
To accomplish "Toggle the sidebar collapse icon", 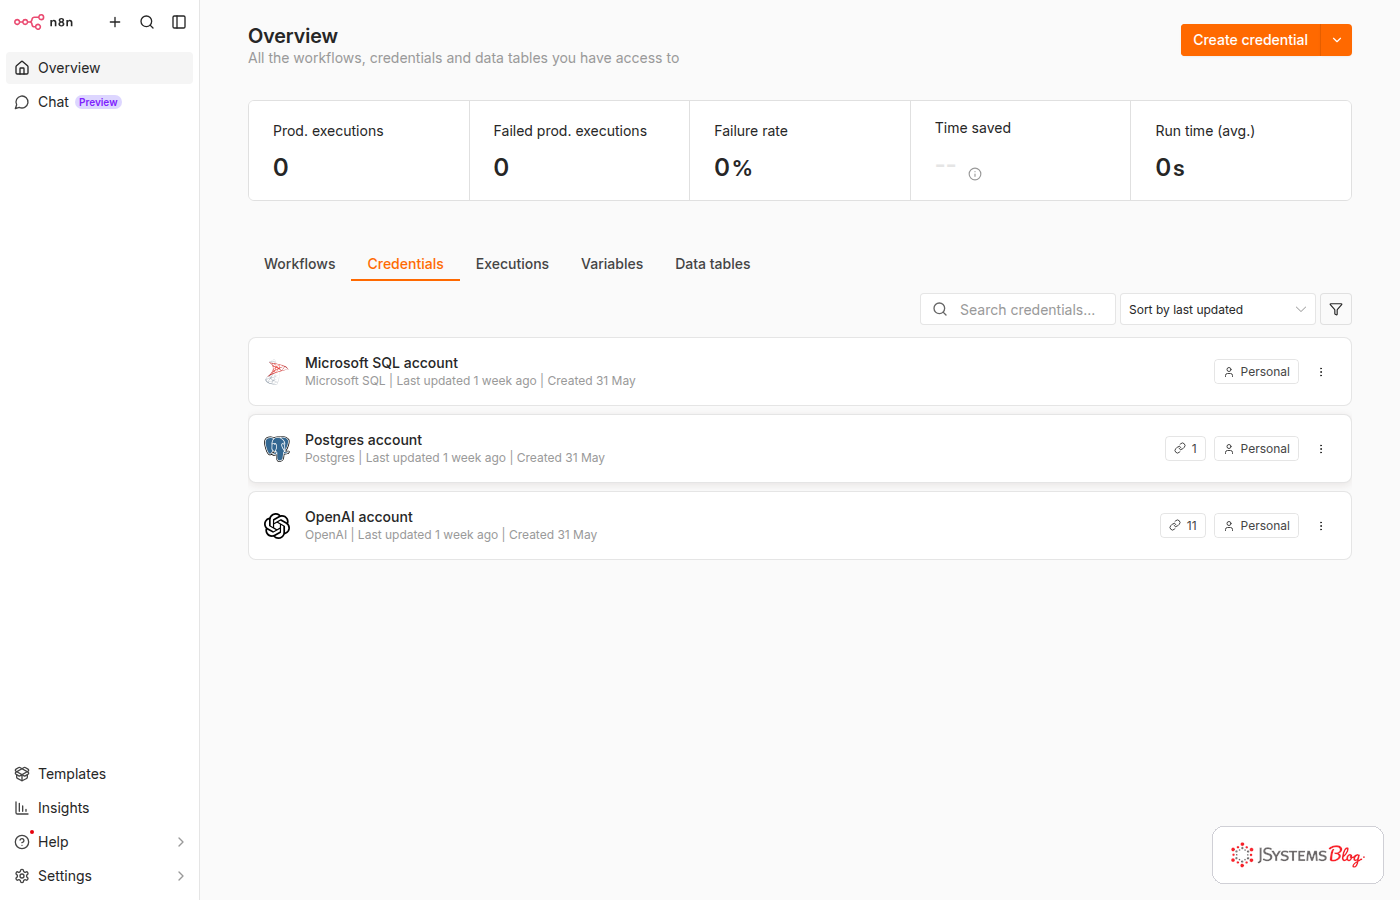I will point(179,22).
